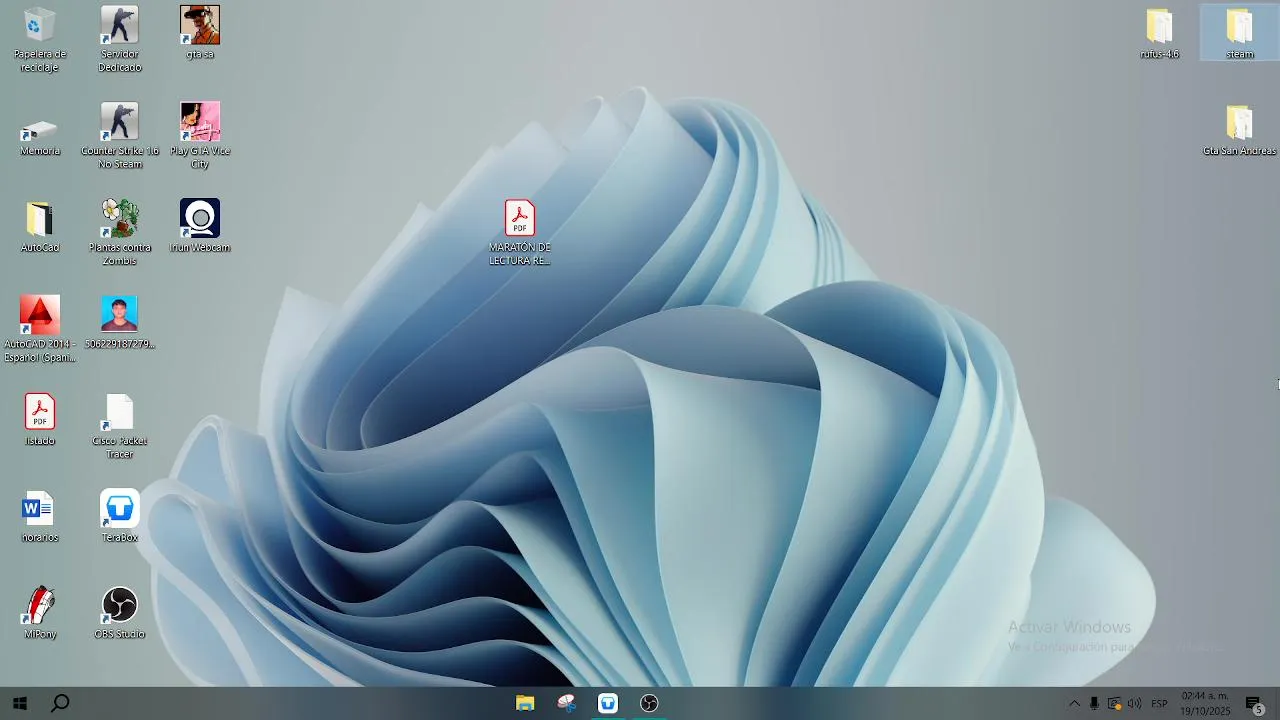Change the ESP input language
The width and height of the screenshot is (1280, 720).
pos(1159,704)
